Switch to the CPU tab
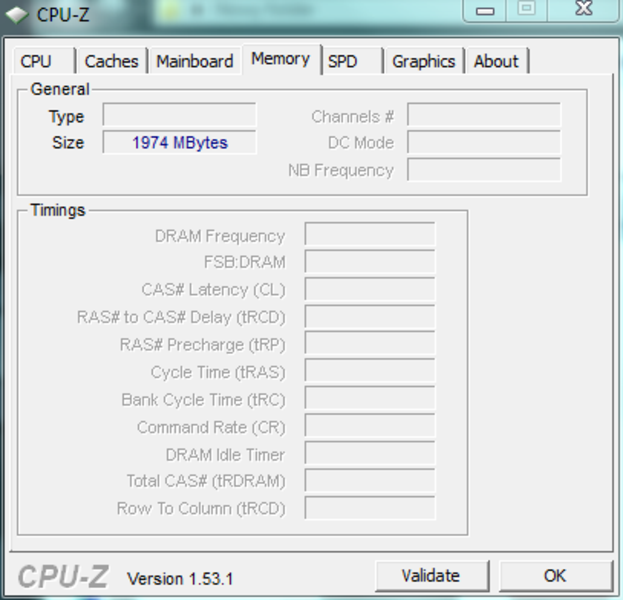This screenshot has height=600, width=623. coord(36,61)
